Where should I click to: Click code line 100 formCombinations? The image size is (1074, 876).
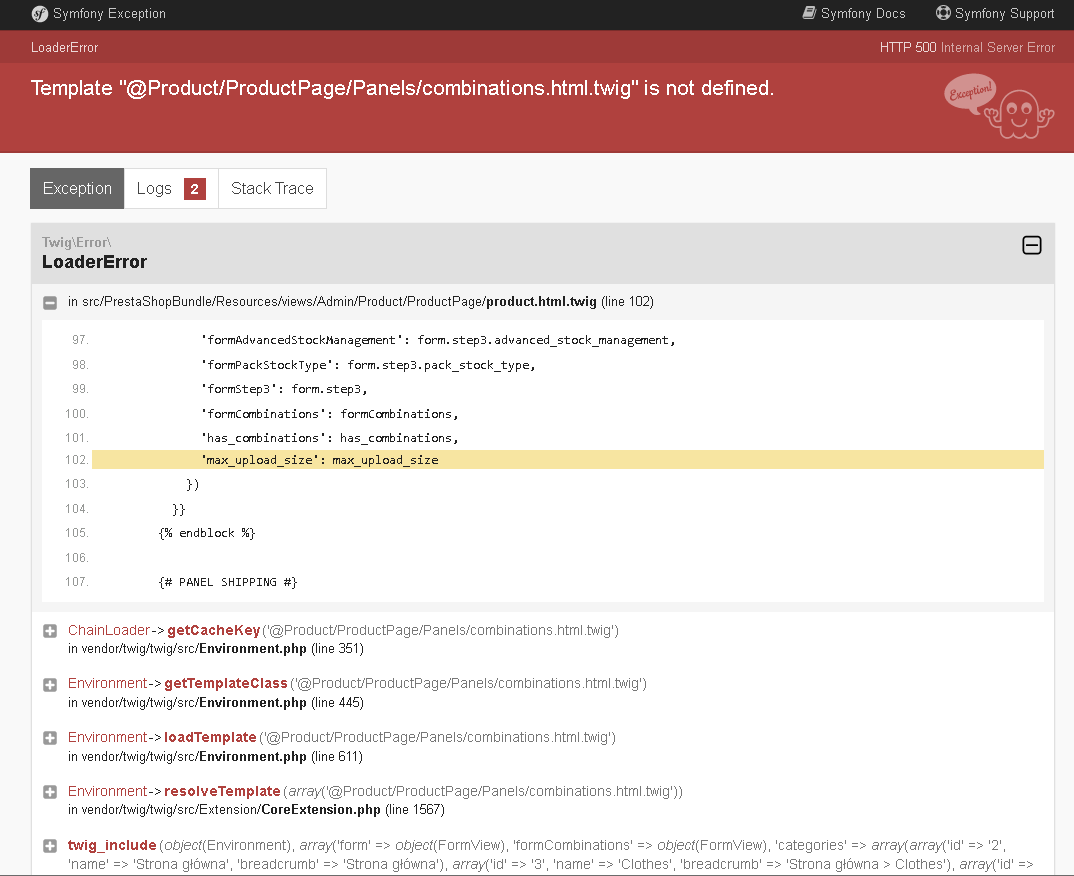coord(329,414)
